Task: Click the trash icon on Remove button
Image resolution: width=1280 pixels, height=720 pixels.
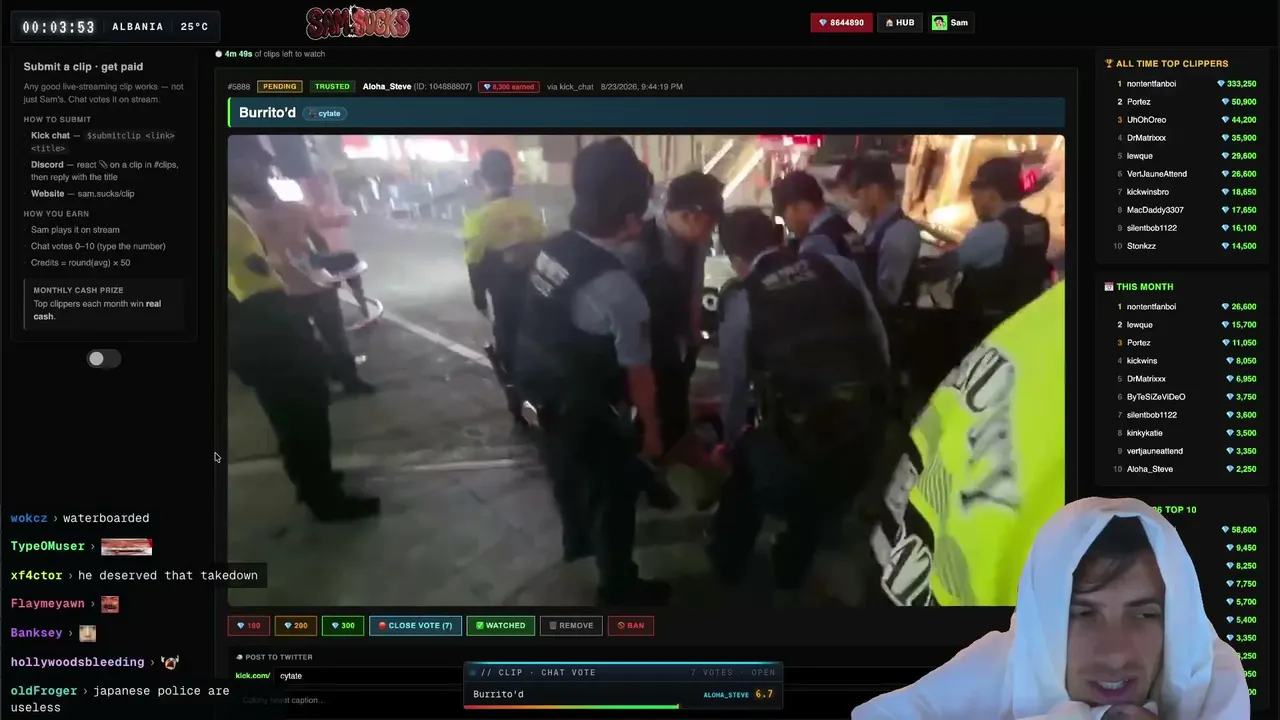Action: pos(553,626)
